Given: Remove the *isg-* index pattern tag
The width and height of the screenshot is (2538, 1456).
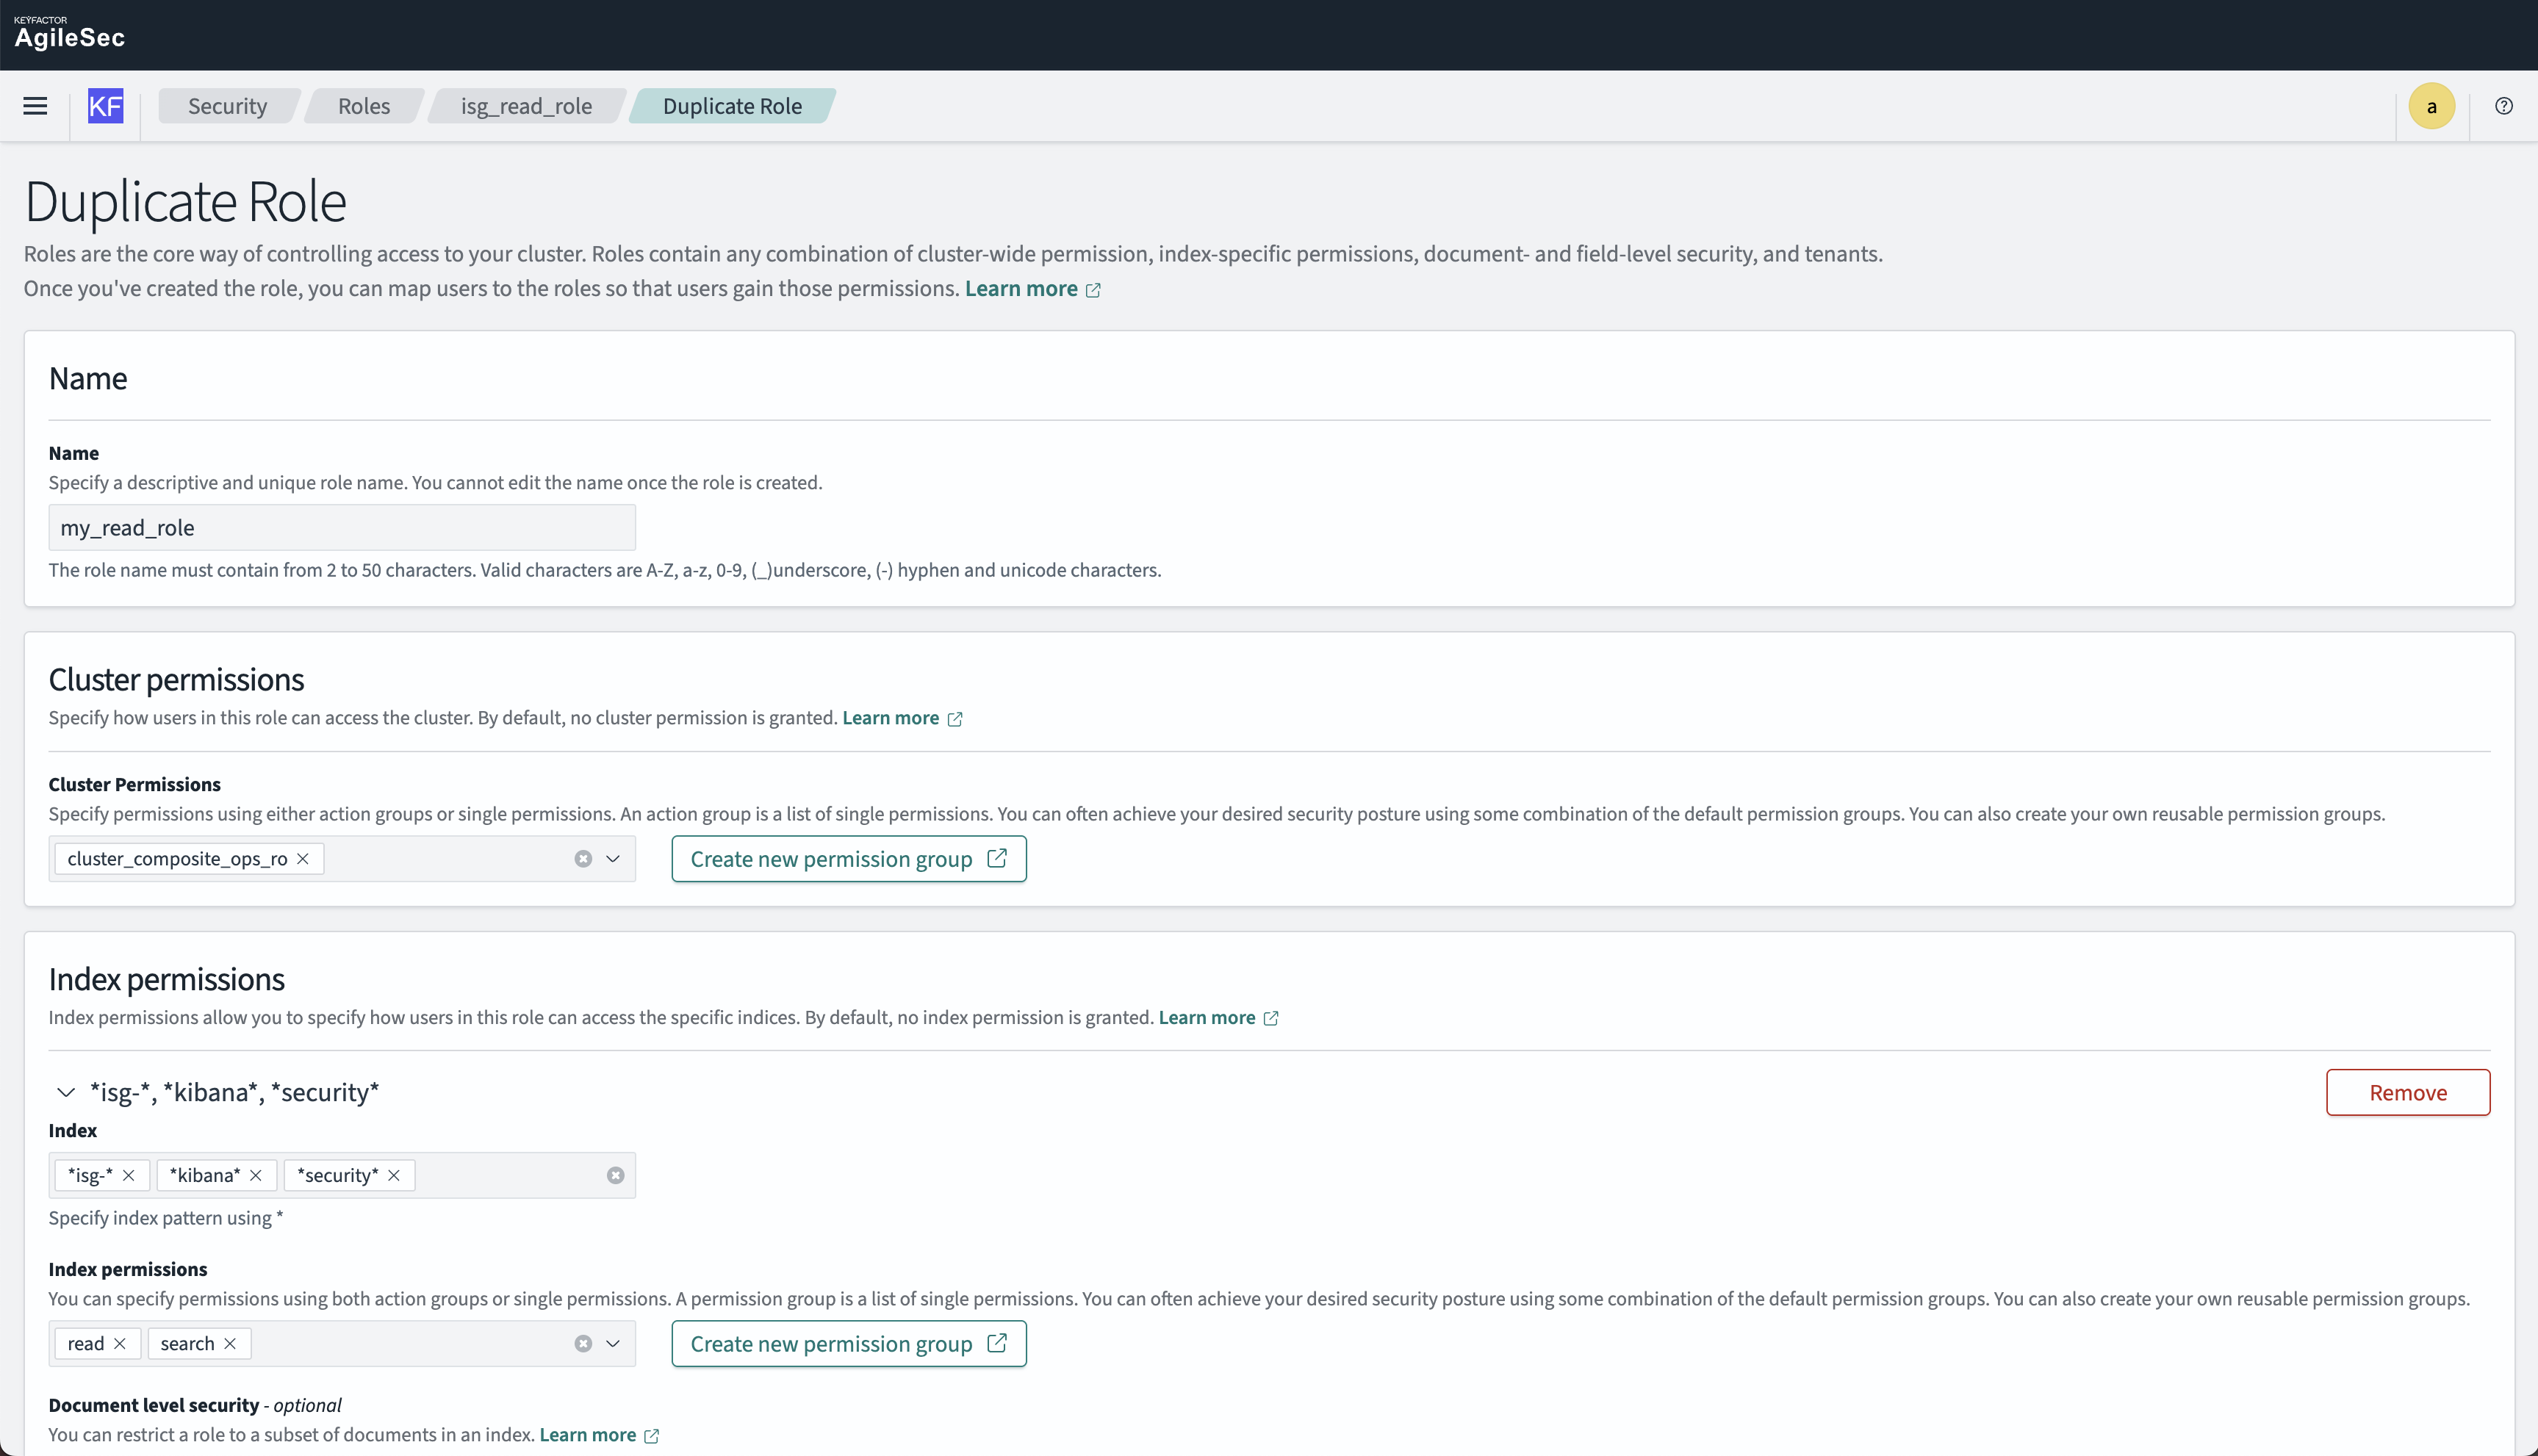Looking at the screenshot, I should point(129,1176).
